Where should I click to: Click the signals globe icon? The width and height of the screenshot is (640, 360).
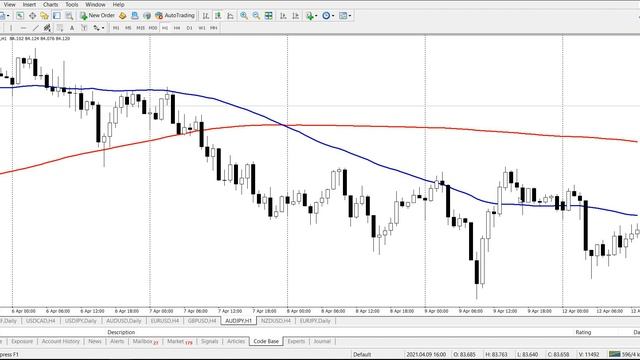pos(147,16)
